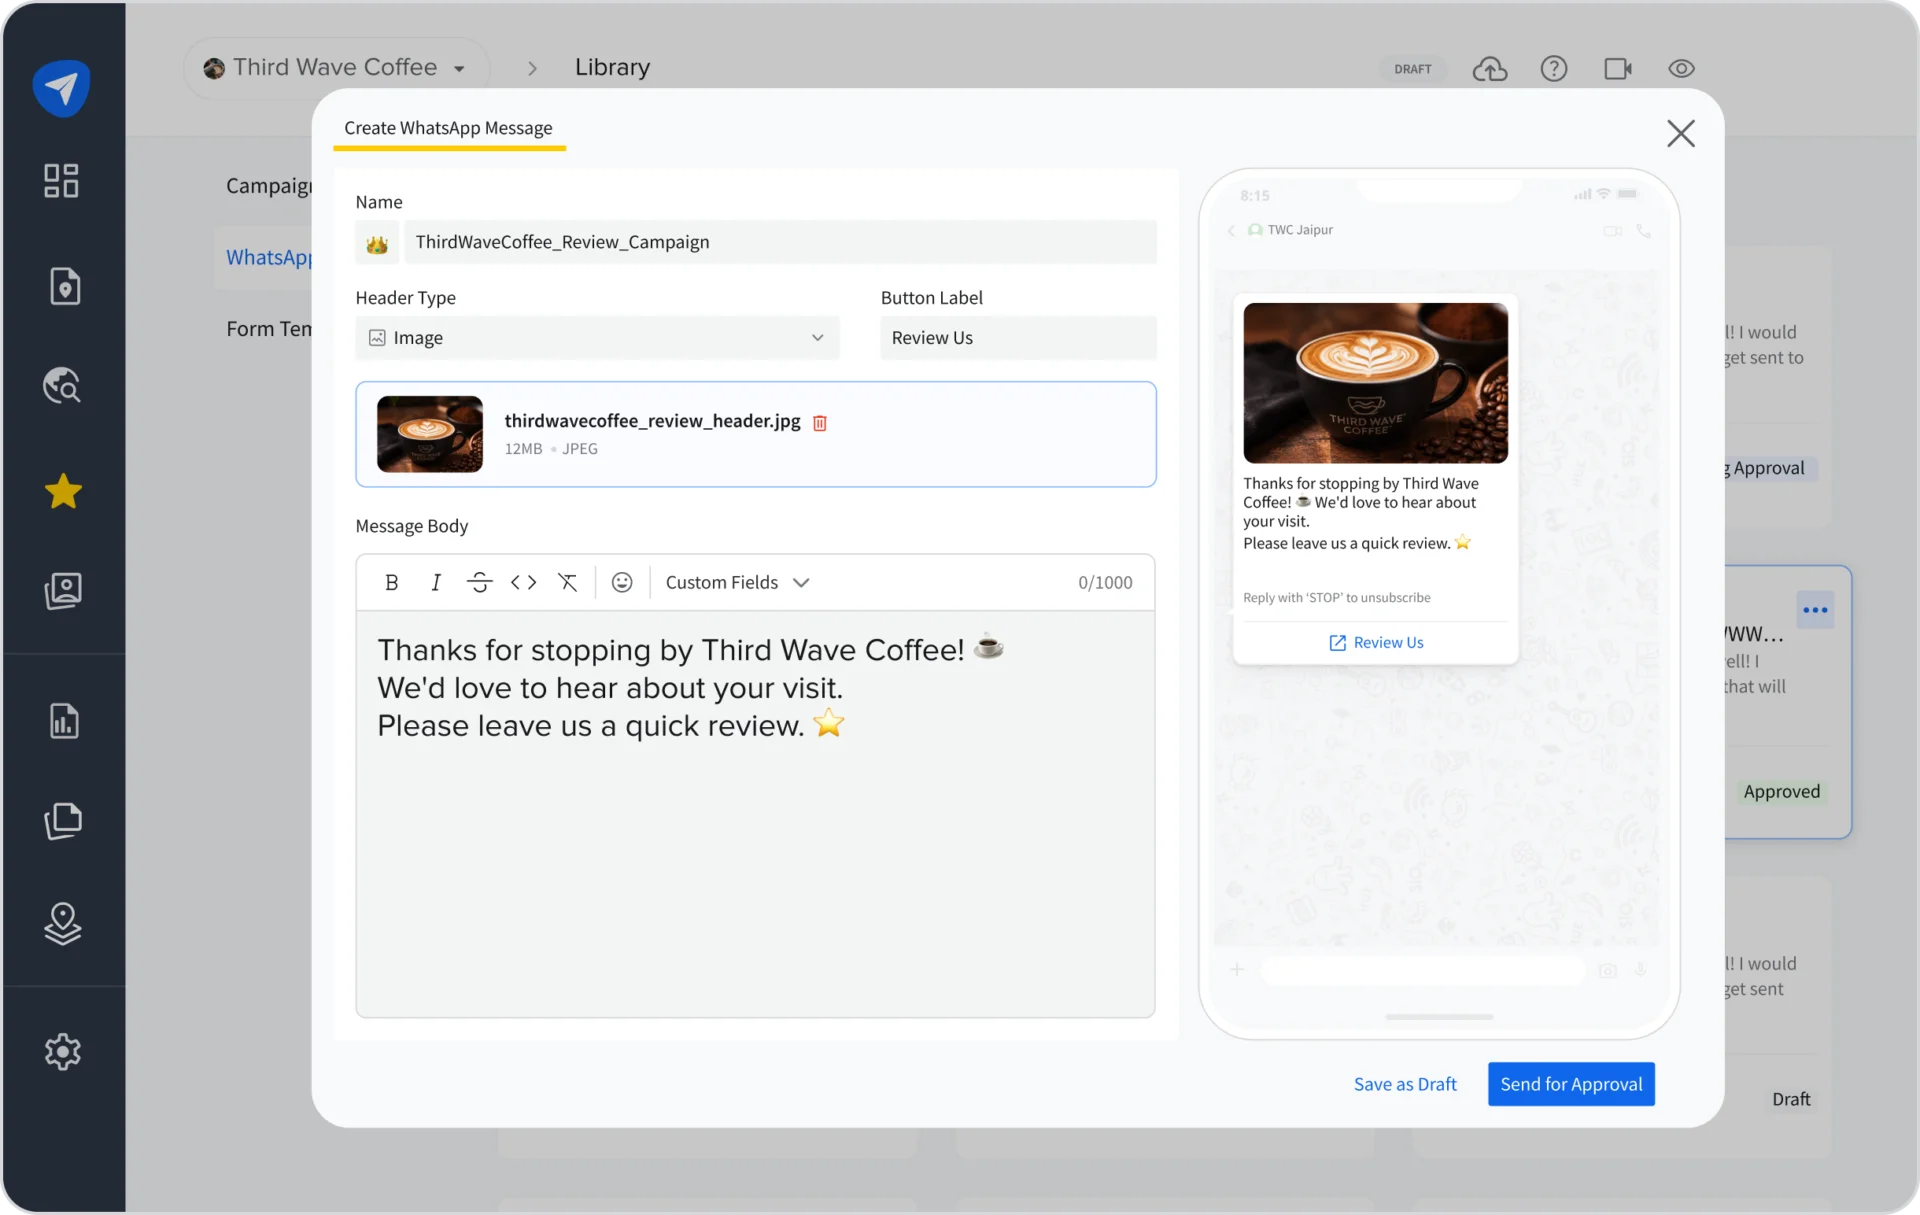This screenshot has width=1920, height=1215.
Task: Open the reports chart icon in sidebar
Action: tap(64, 721)
